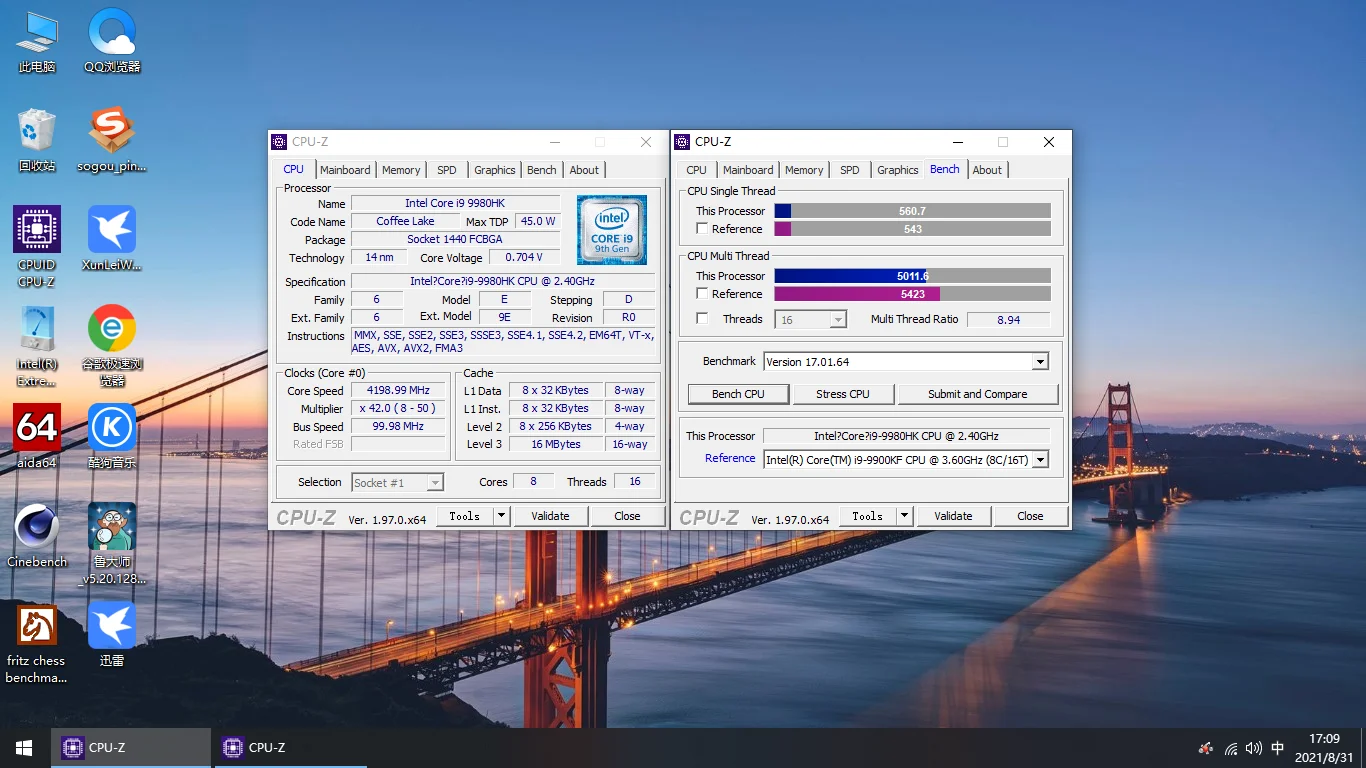Click the Reference link label
The image size is (1366, 768).
(x=730, y=459)
